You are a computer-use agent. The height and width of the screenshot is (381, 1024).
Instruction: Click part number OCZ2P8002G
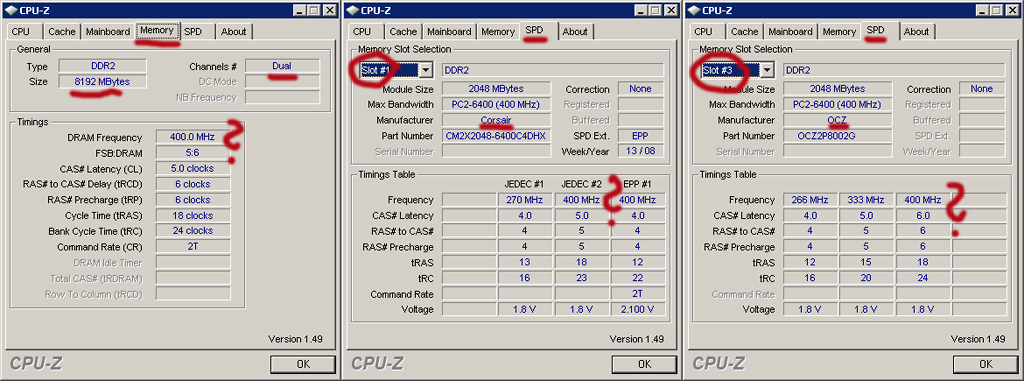pyautogui.click(x=837, y=136)
